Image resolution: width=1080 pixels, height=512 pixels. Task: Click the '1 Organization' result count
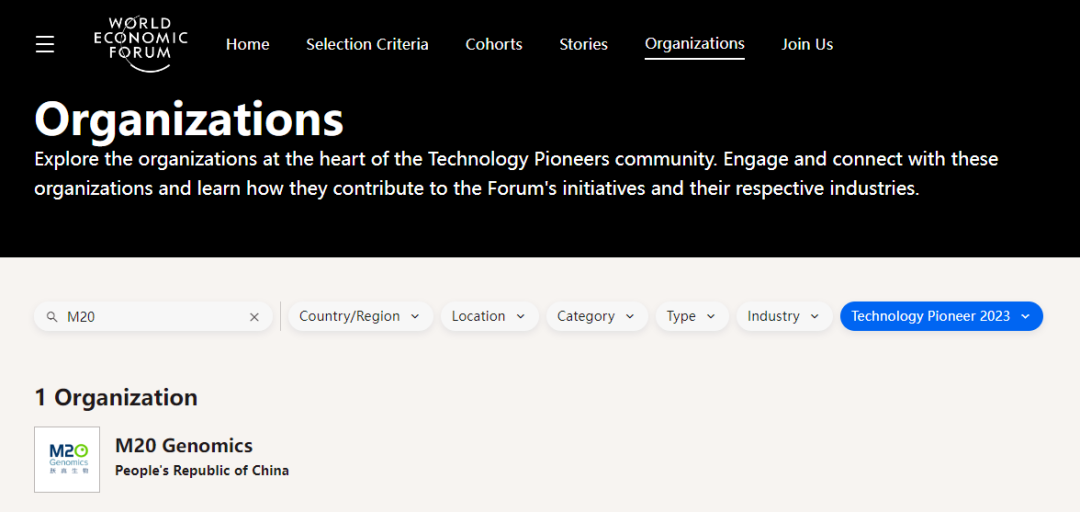click(x=116, y=398)
